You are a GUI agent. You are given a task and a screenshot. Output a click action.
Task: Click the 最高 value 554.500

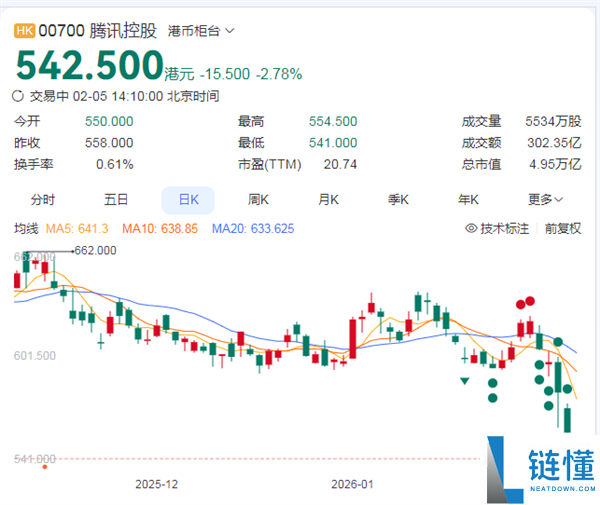[333, 122]
